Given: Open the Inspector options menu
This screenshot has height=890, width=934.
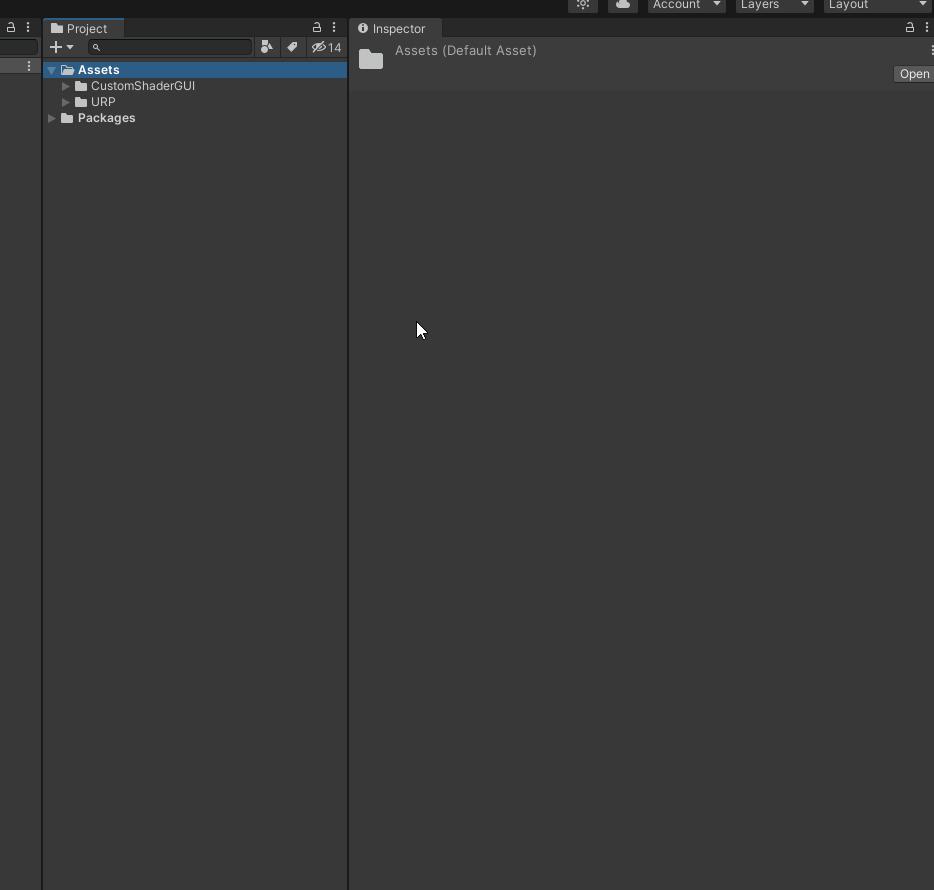Looking at the screenshot, I should [x=927, y=27].
